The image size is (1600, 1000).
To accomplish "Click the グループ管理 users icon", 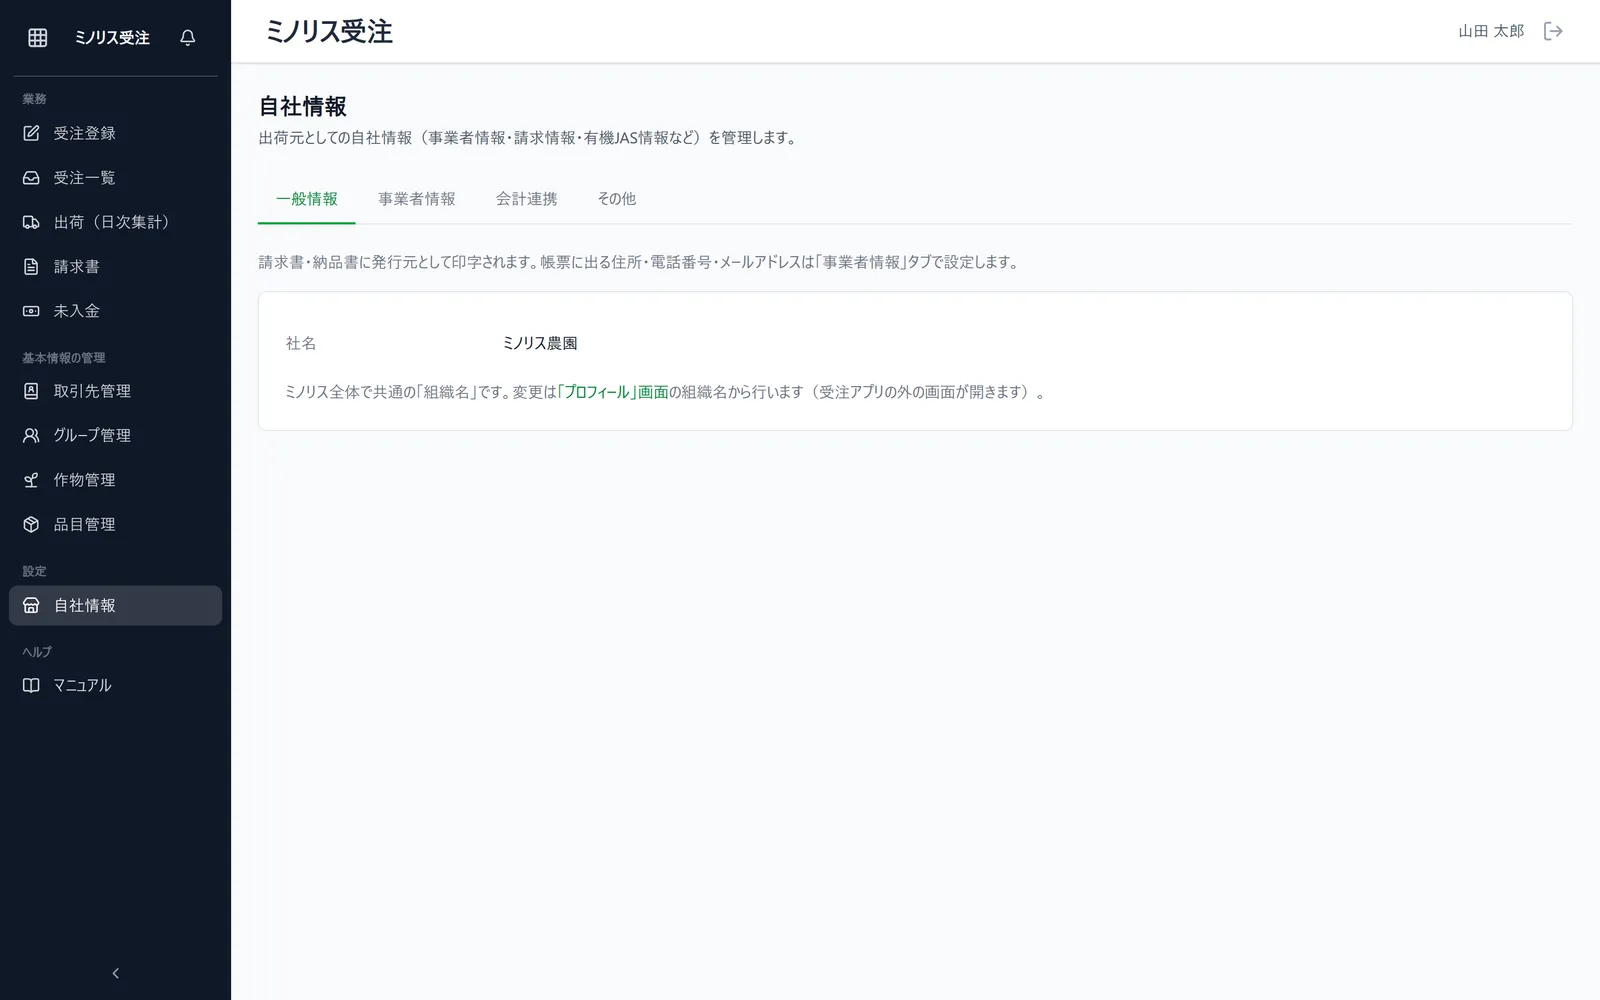I will 31,435.
